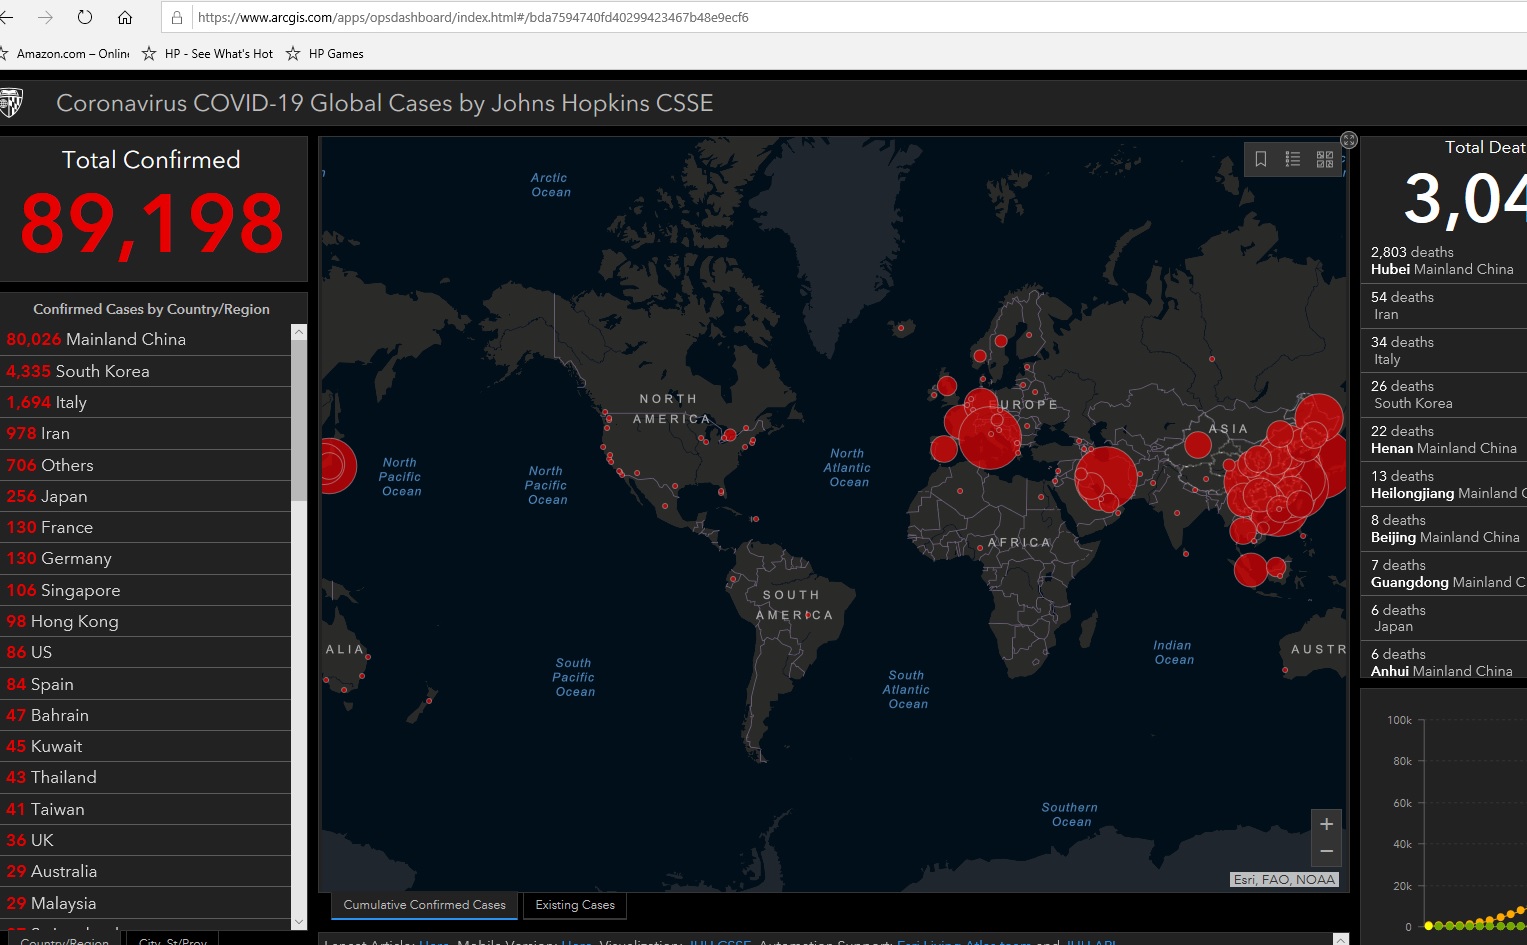The width and height of the screenshot is (1527, 945).
Task: Select the 22 deaths Henan entry
Action: point(1444,440)
